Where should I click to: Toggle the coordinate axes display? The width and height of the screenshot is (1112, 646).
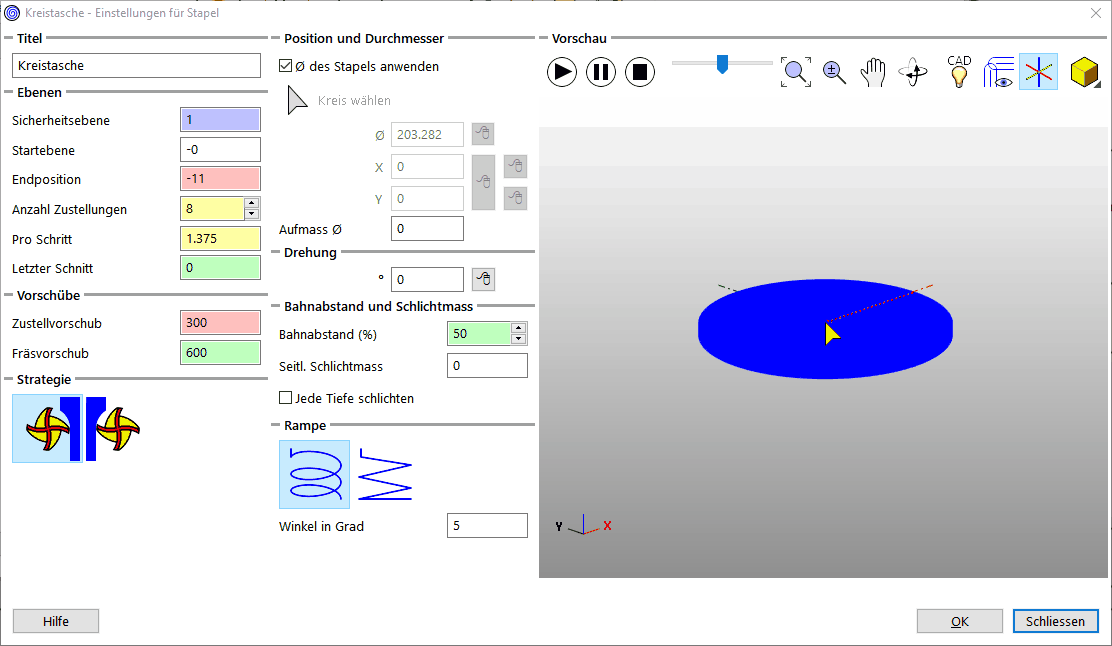point(1038,72)
